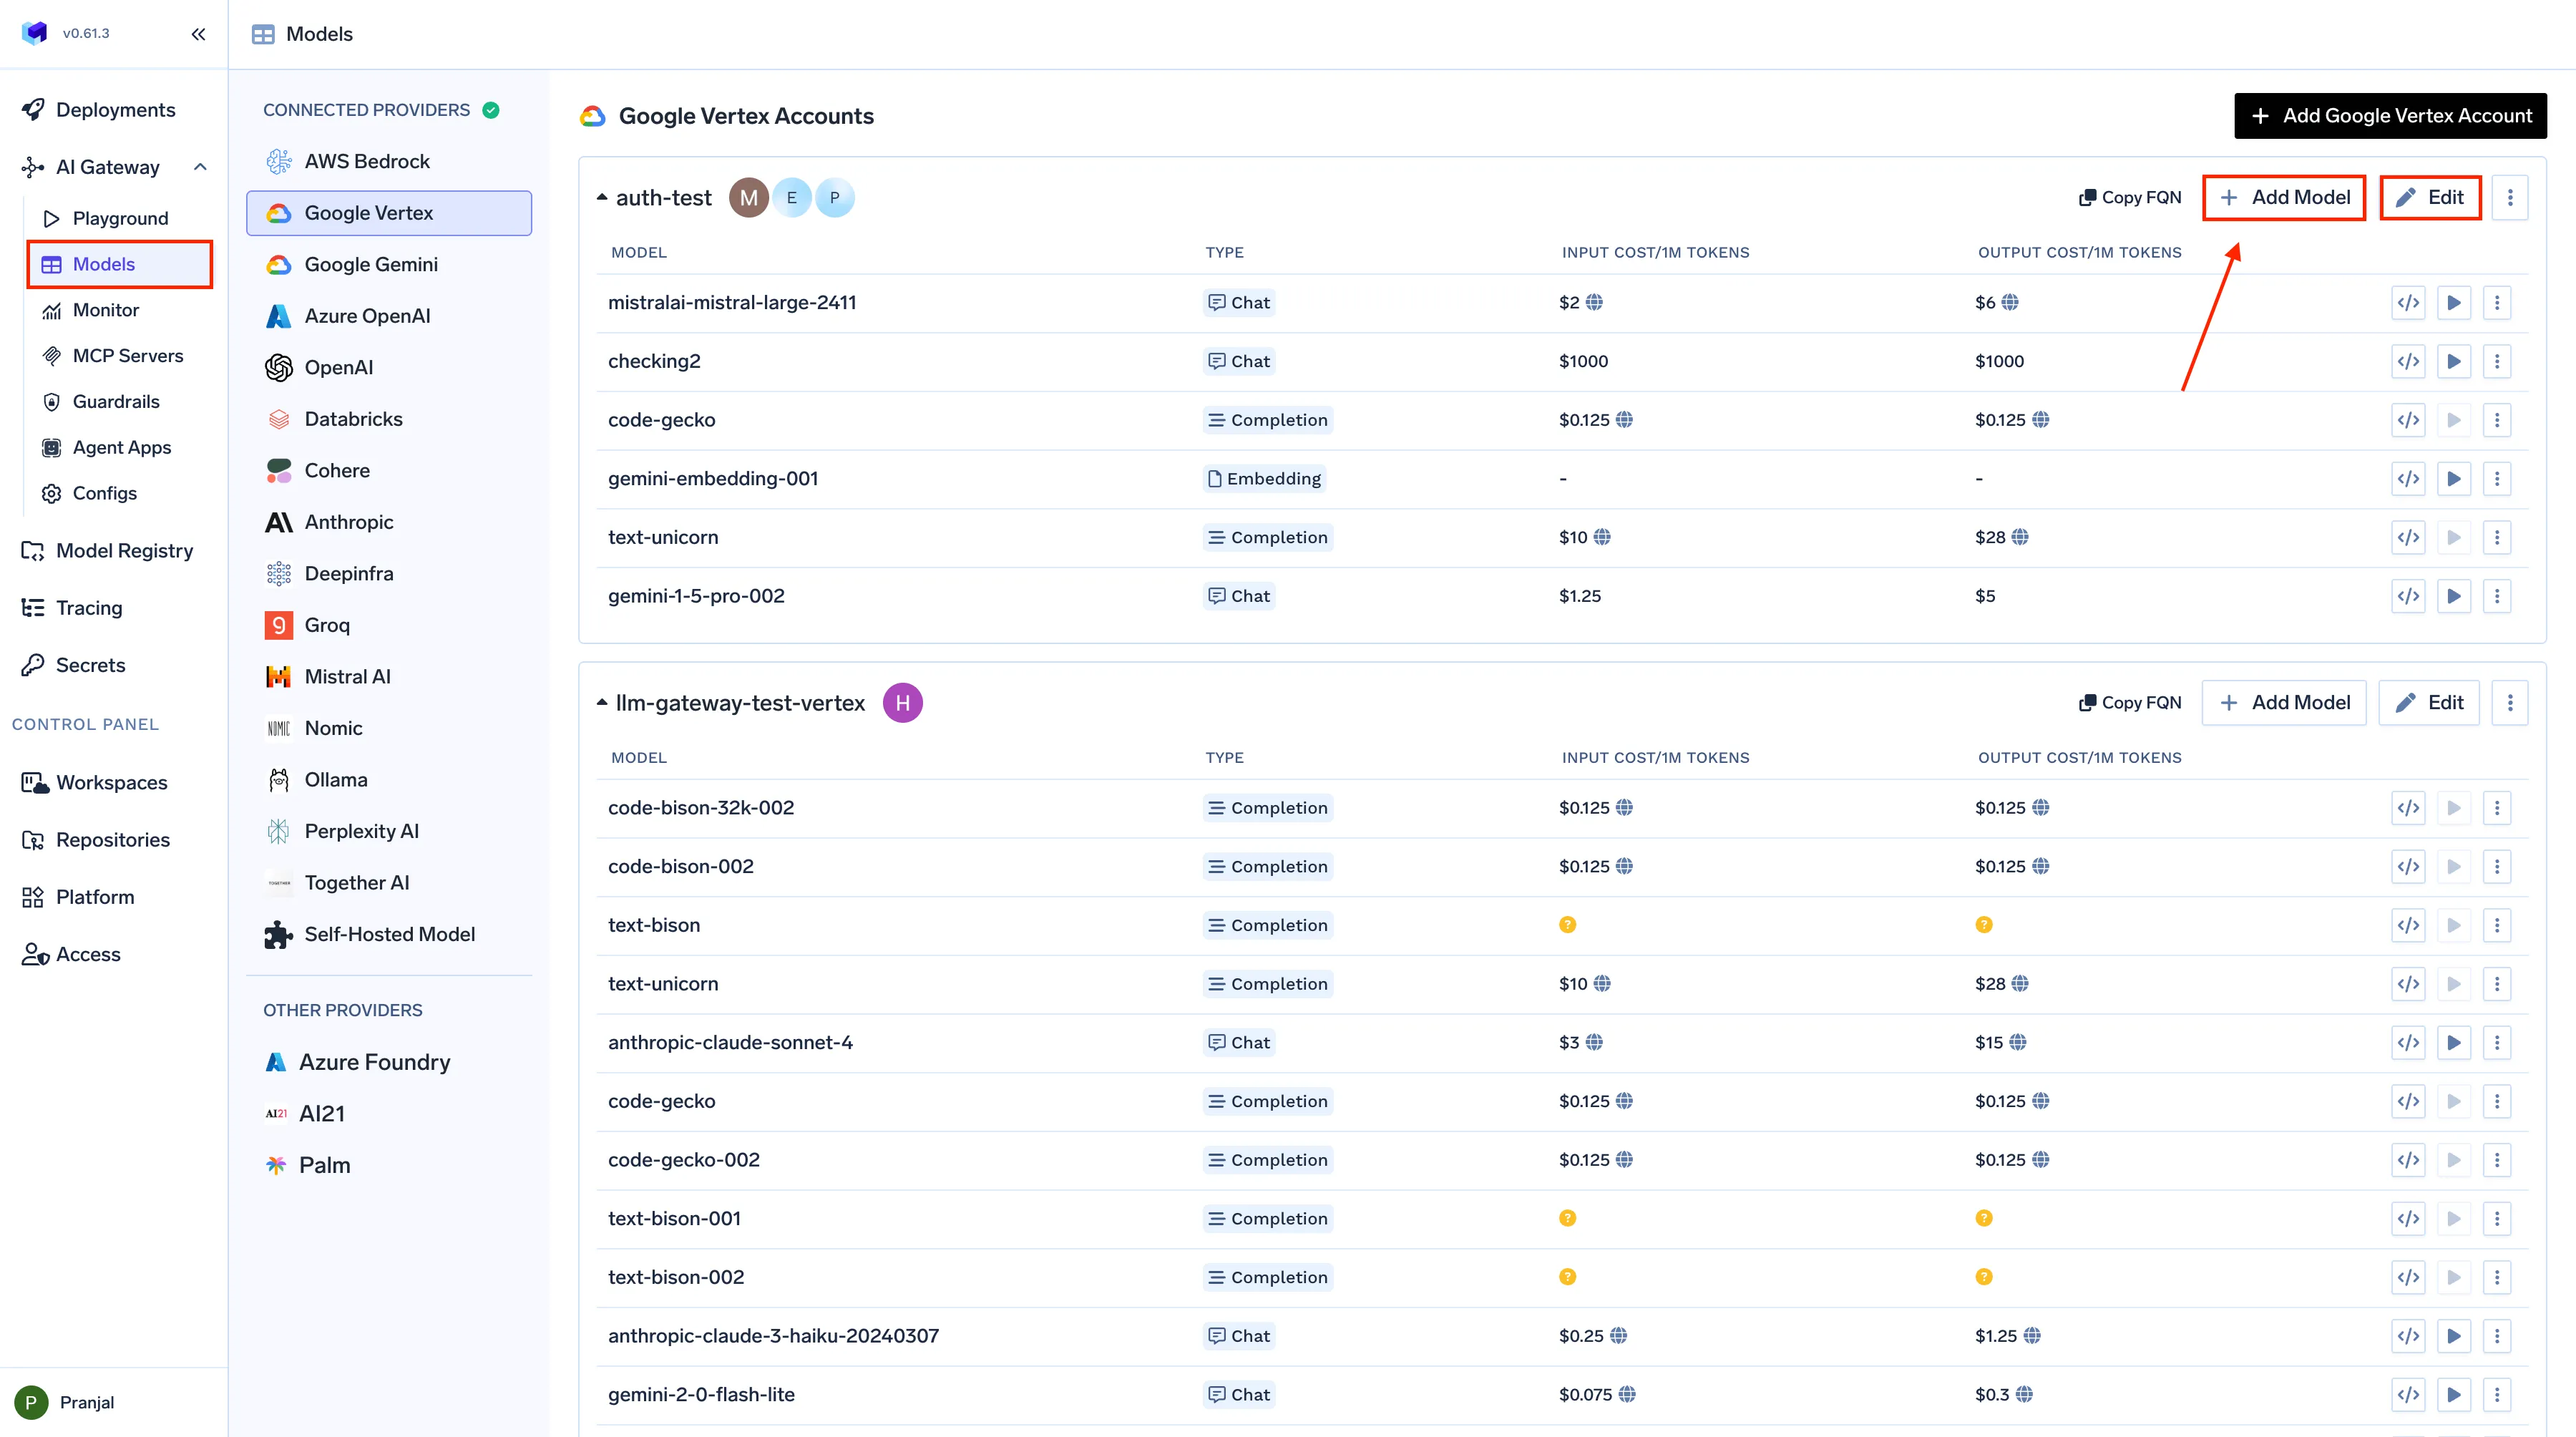Click Add Google Vertex Account
This screenshot has width=2576, height=1437.
2390,115
